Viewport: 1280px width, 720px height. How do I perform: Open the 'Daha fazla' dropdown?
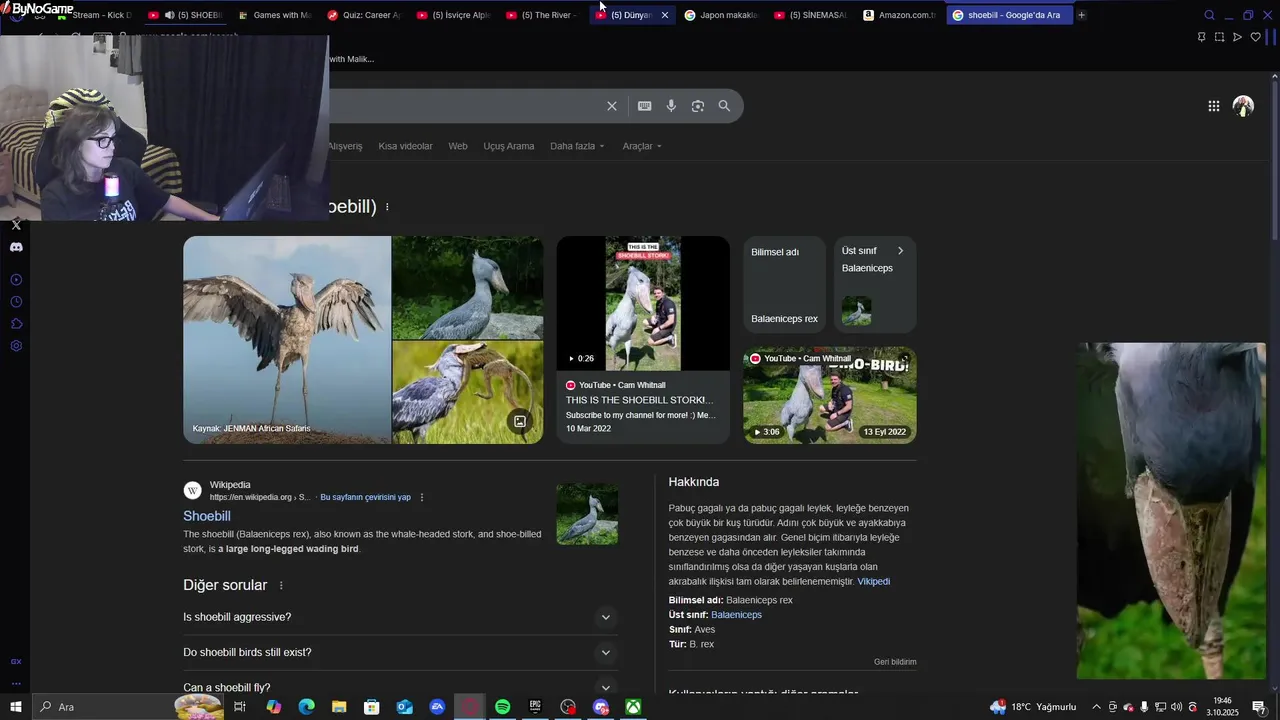[577, 146]
